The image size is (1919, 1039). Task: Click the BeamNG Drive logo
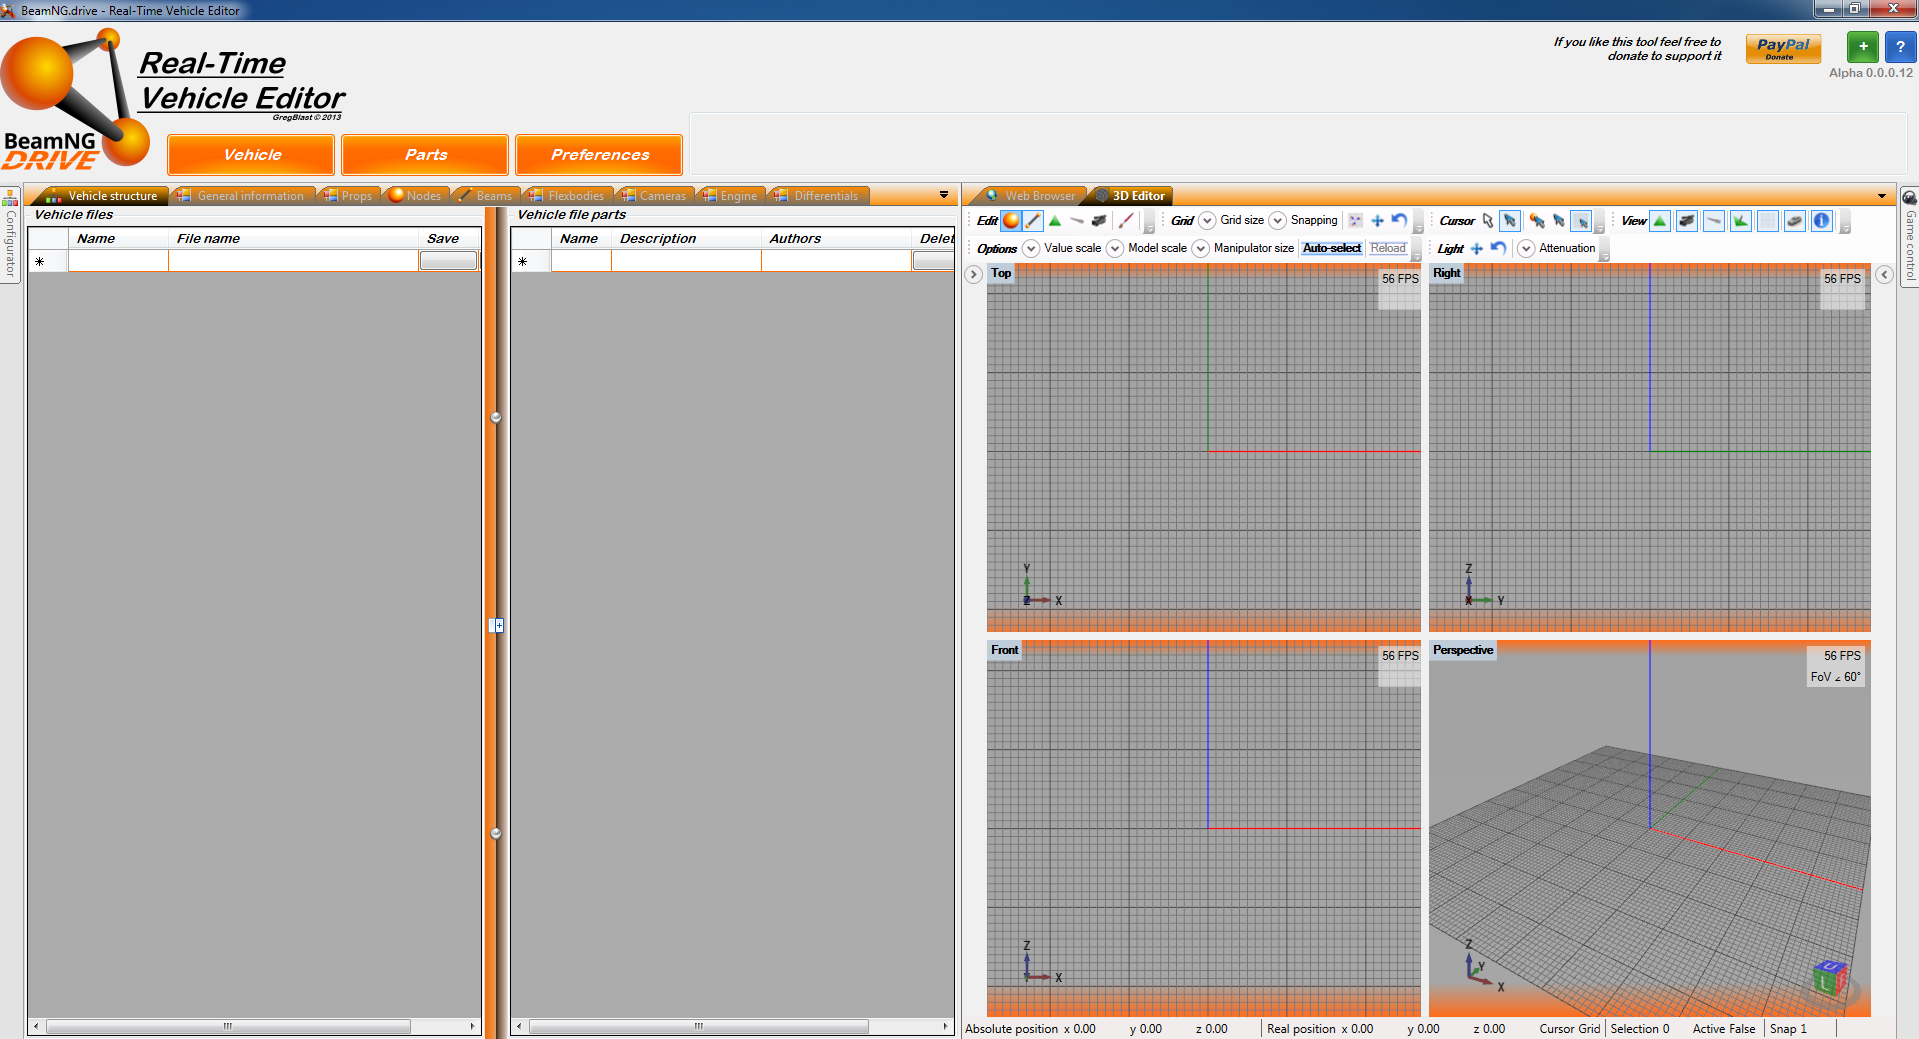(75, 100)
